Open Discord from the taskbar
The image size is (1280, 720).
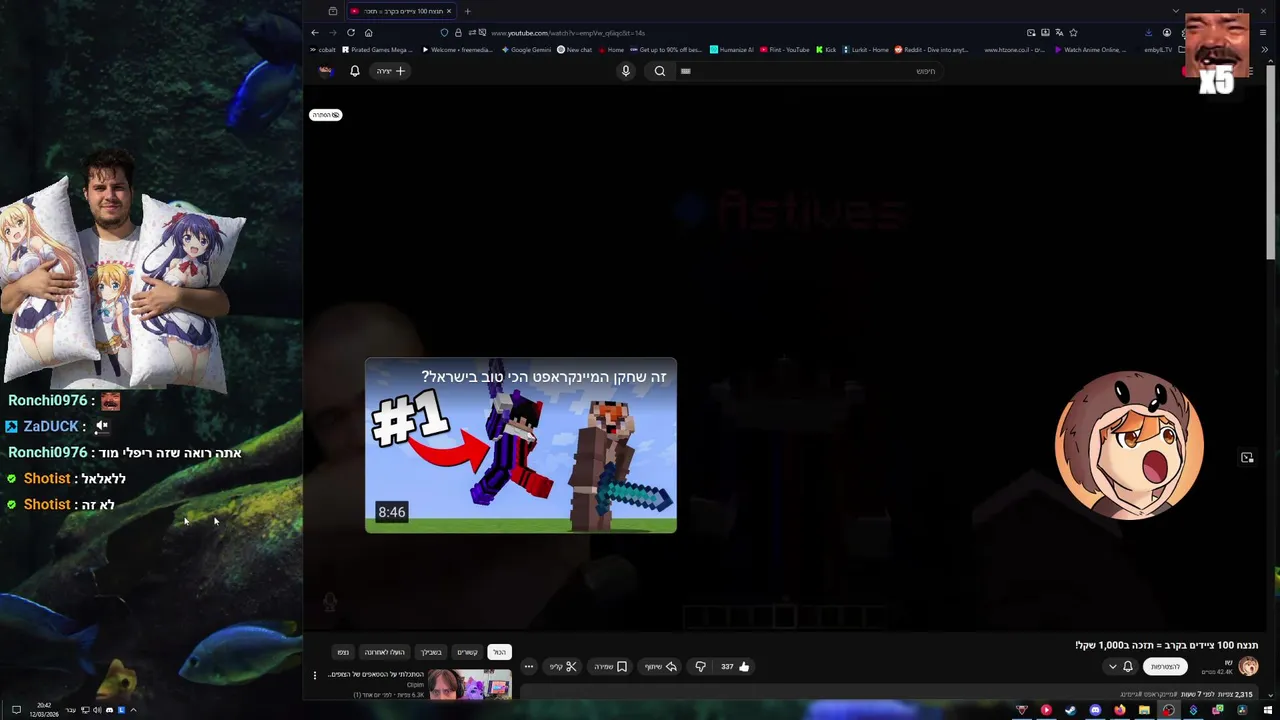(1095, 710)
